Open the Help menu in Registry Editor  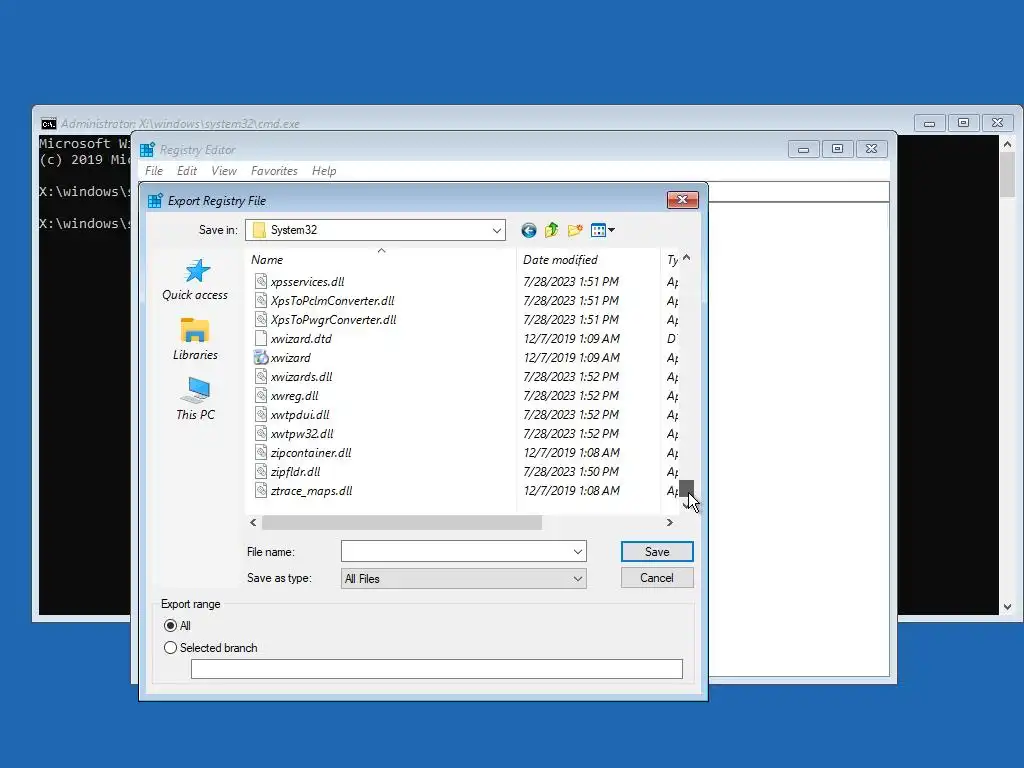(x=324, y=170)
